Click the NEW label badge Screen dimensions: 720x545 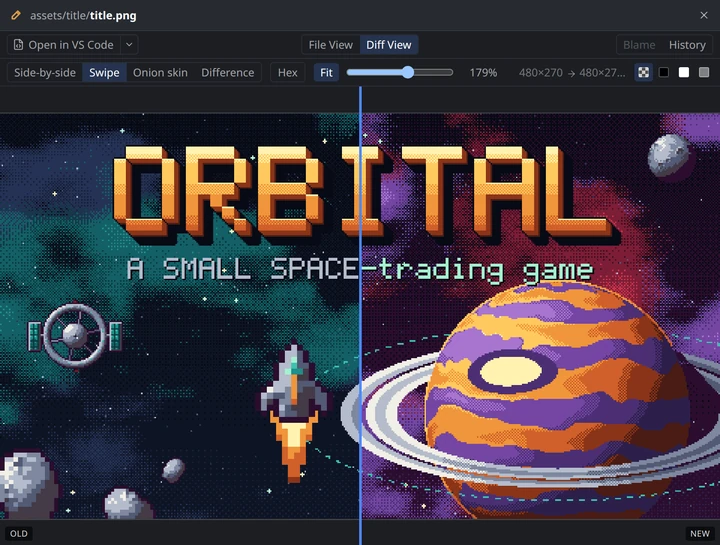click(700, 534)
